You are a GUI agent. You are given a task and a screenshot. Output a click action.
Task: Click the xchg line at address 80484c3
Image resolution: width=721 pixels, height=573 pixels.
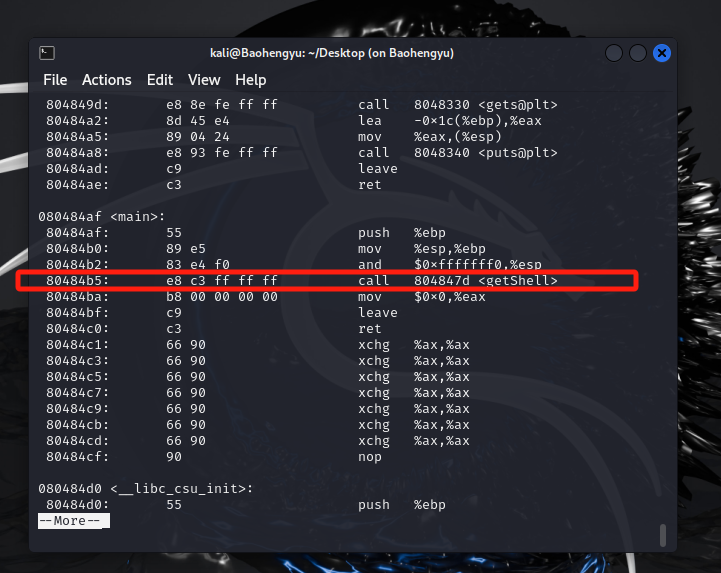[x=258, y=361]
